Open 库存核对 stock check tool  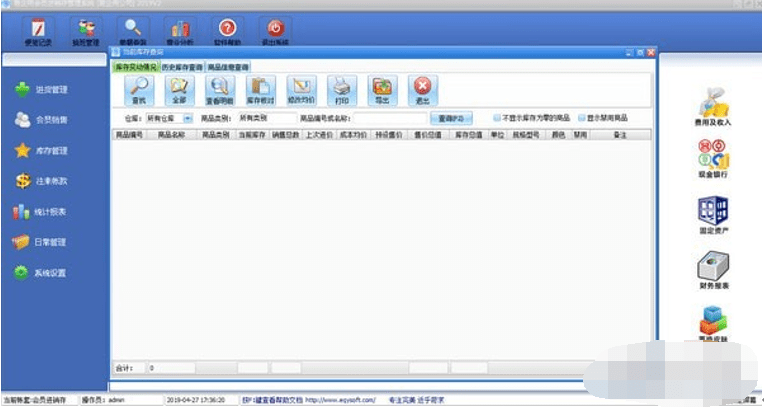(x=260, y=89)
